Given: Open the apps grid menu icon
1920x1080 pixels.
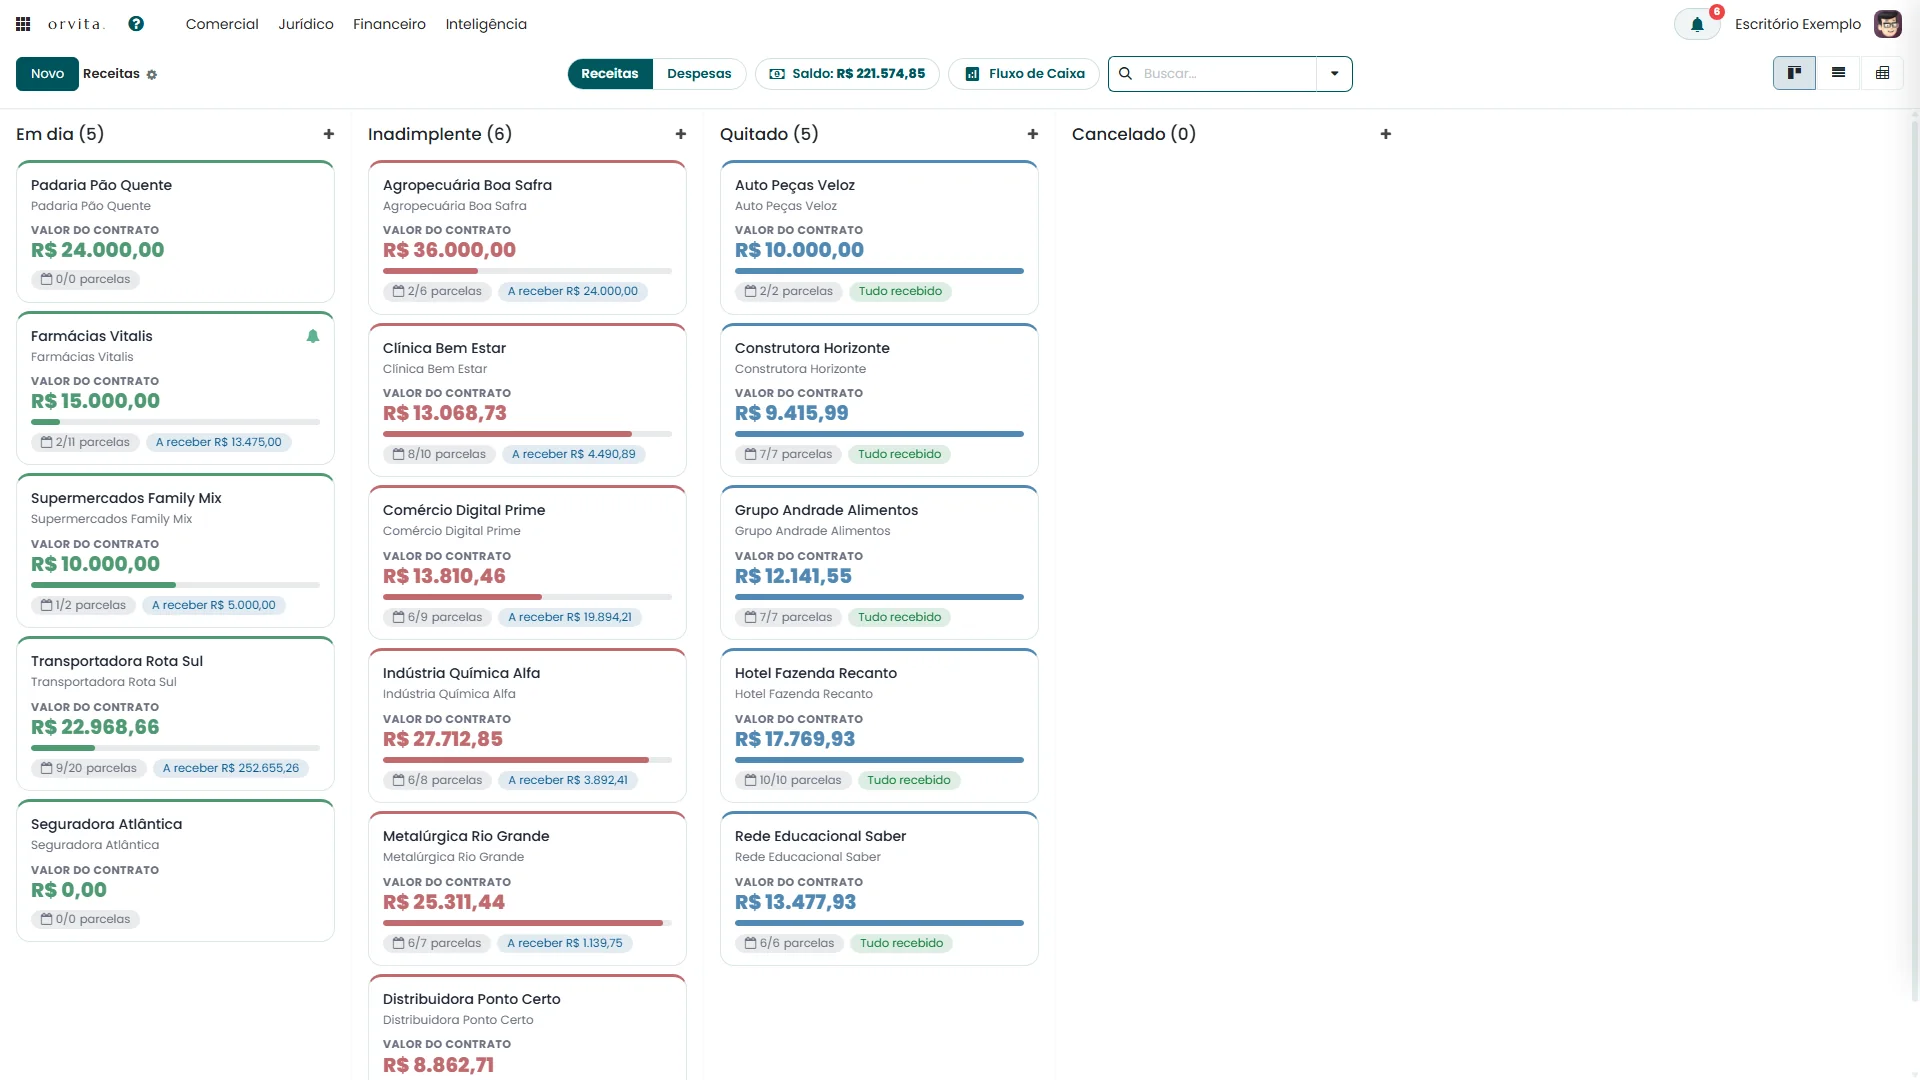Looking at the screenshot, I should [23, 24].
